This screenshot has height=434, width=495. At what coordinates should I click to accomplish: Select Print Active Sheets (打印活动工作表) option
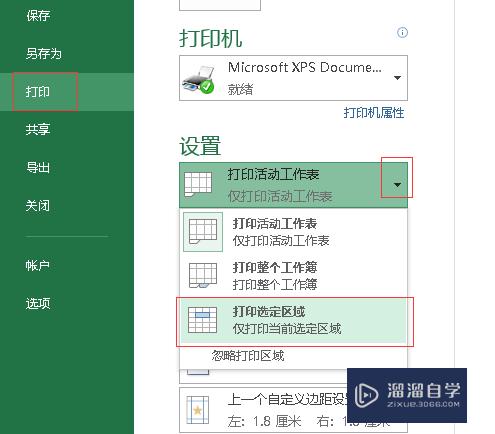(x=293, y=232)
